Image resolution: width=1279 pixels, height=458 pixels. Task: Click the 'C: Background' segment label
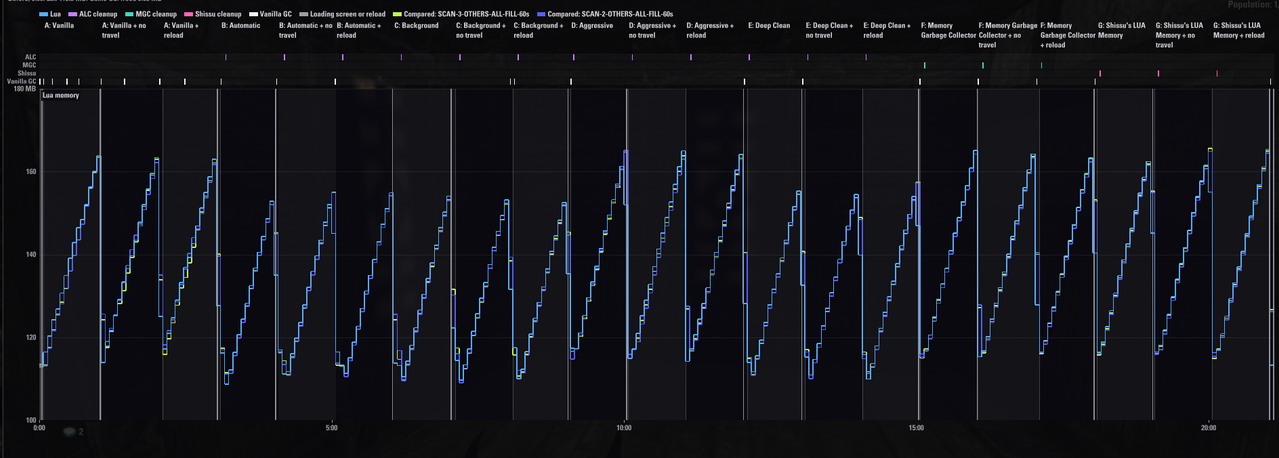[416, 26]
